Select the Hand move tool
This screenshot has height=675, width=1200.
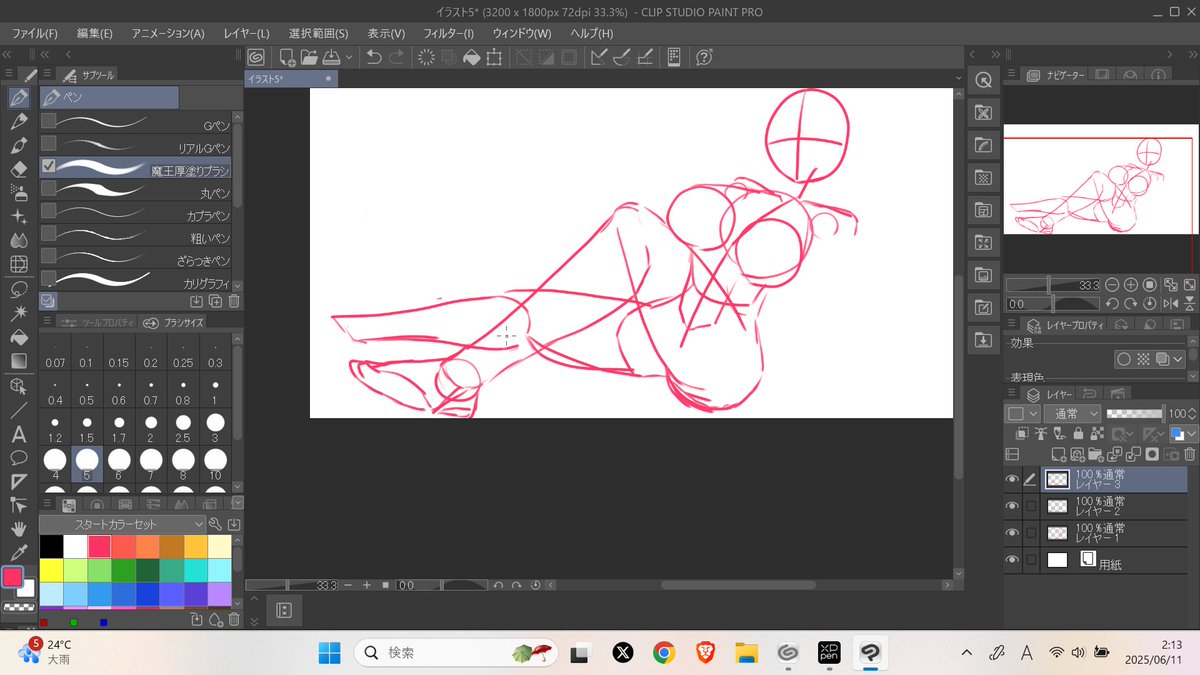point(18,528)
